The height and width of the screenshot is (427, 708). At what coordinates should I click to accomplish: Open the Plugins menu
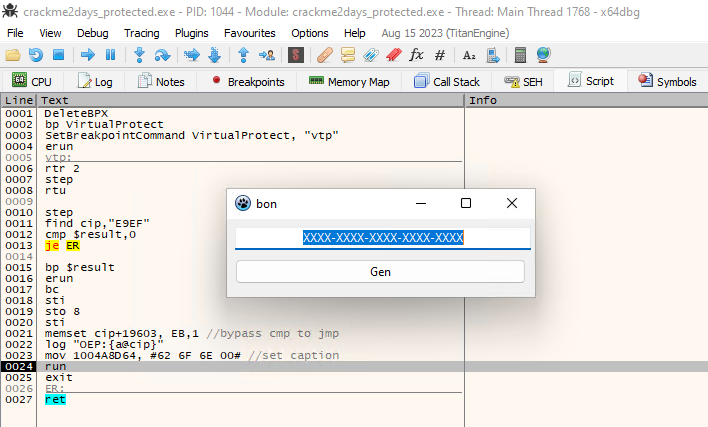(191, 33)
